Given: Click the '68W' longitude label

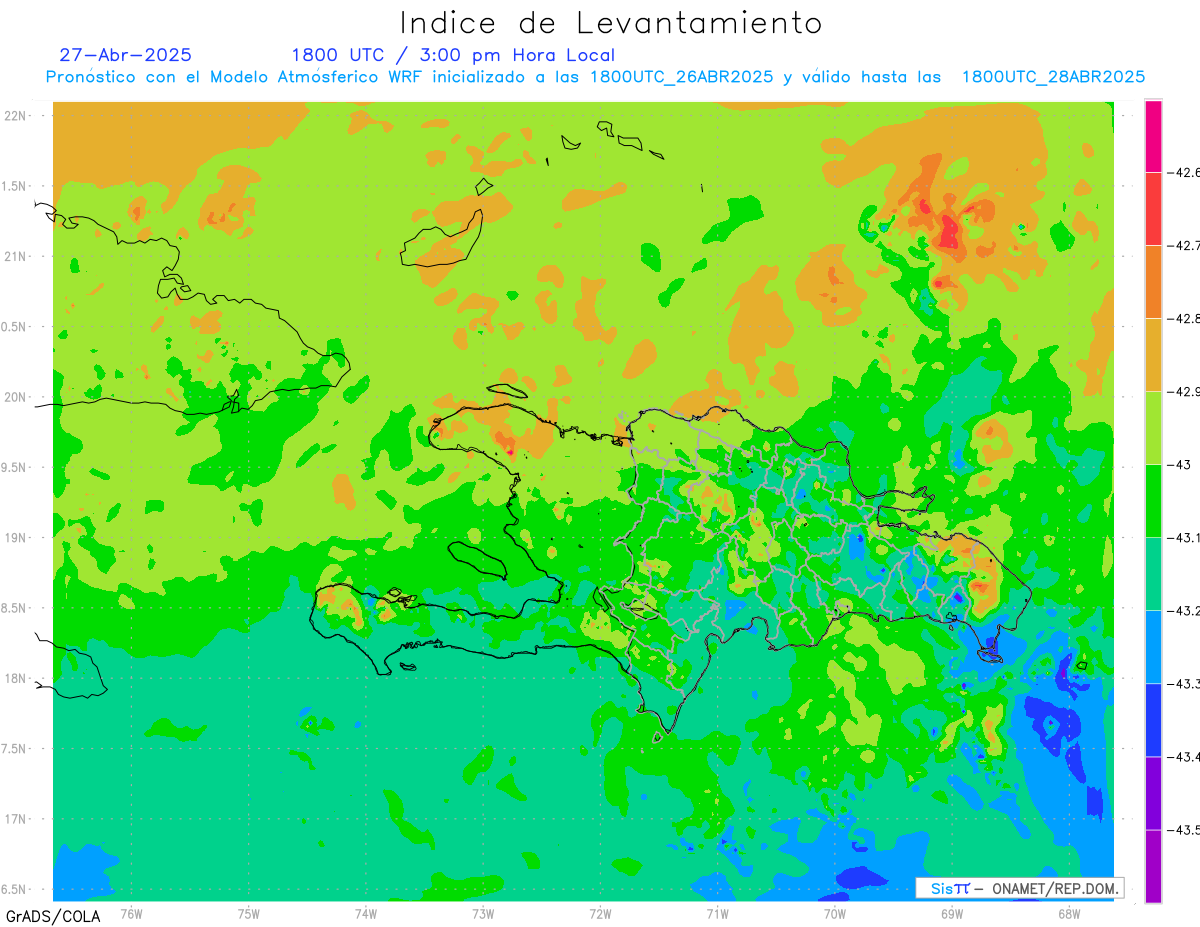Looking at the screenshot, I should coord(1069,913).
